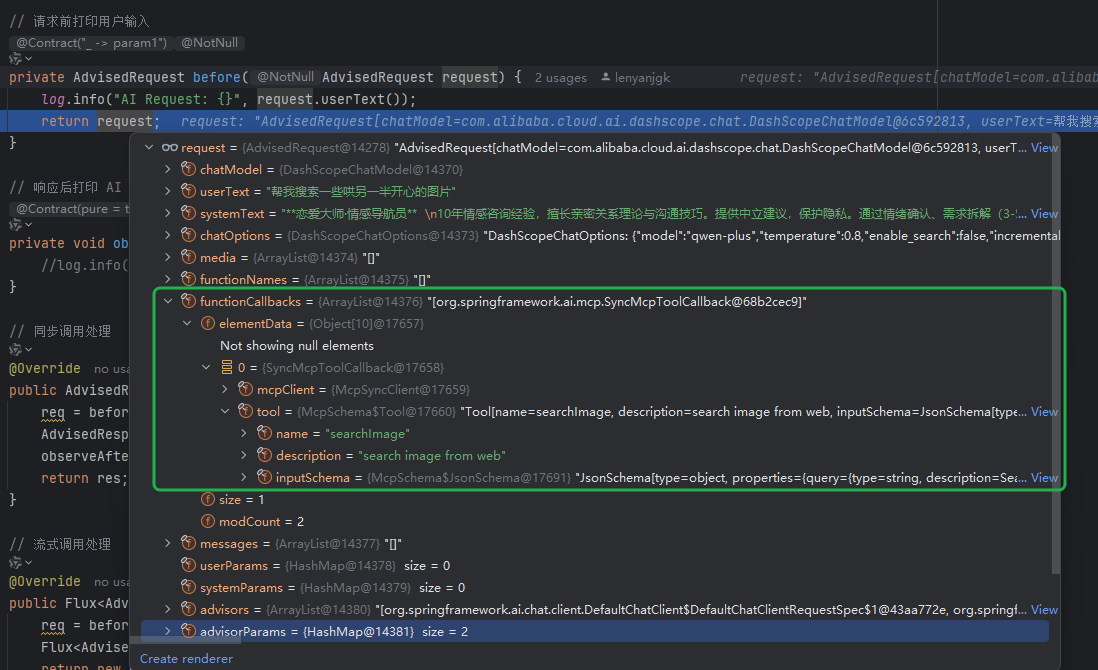Click the field icon of messages
The image size is (1098, 670).
coord(188,543)
